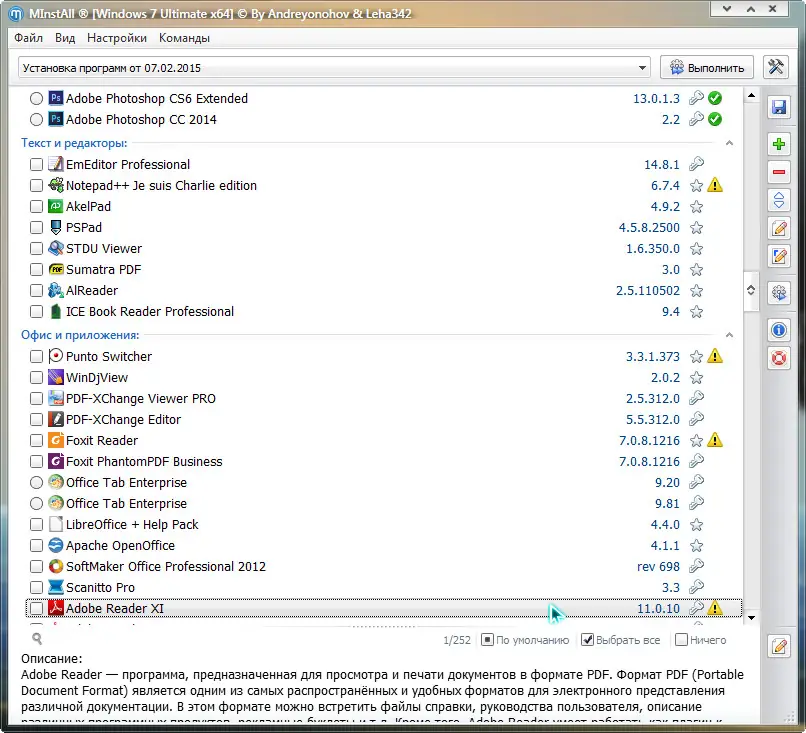806x733 pixels.
Task: Click the splitter grip dots above the description
Action: click(x=383, y=627)
